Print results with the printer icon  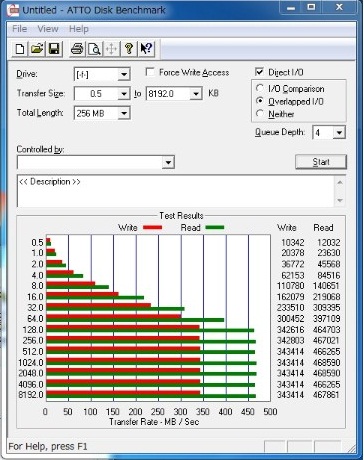point(77,49)
